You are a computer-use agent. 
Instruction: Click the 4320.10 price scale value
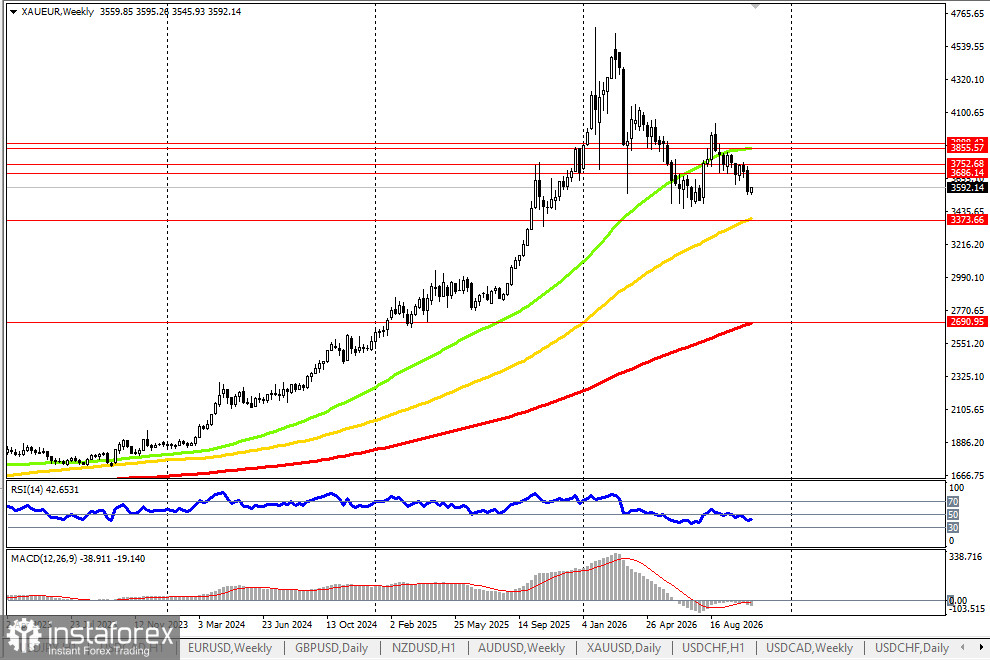click(x=967, y=80)
